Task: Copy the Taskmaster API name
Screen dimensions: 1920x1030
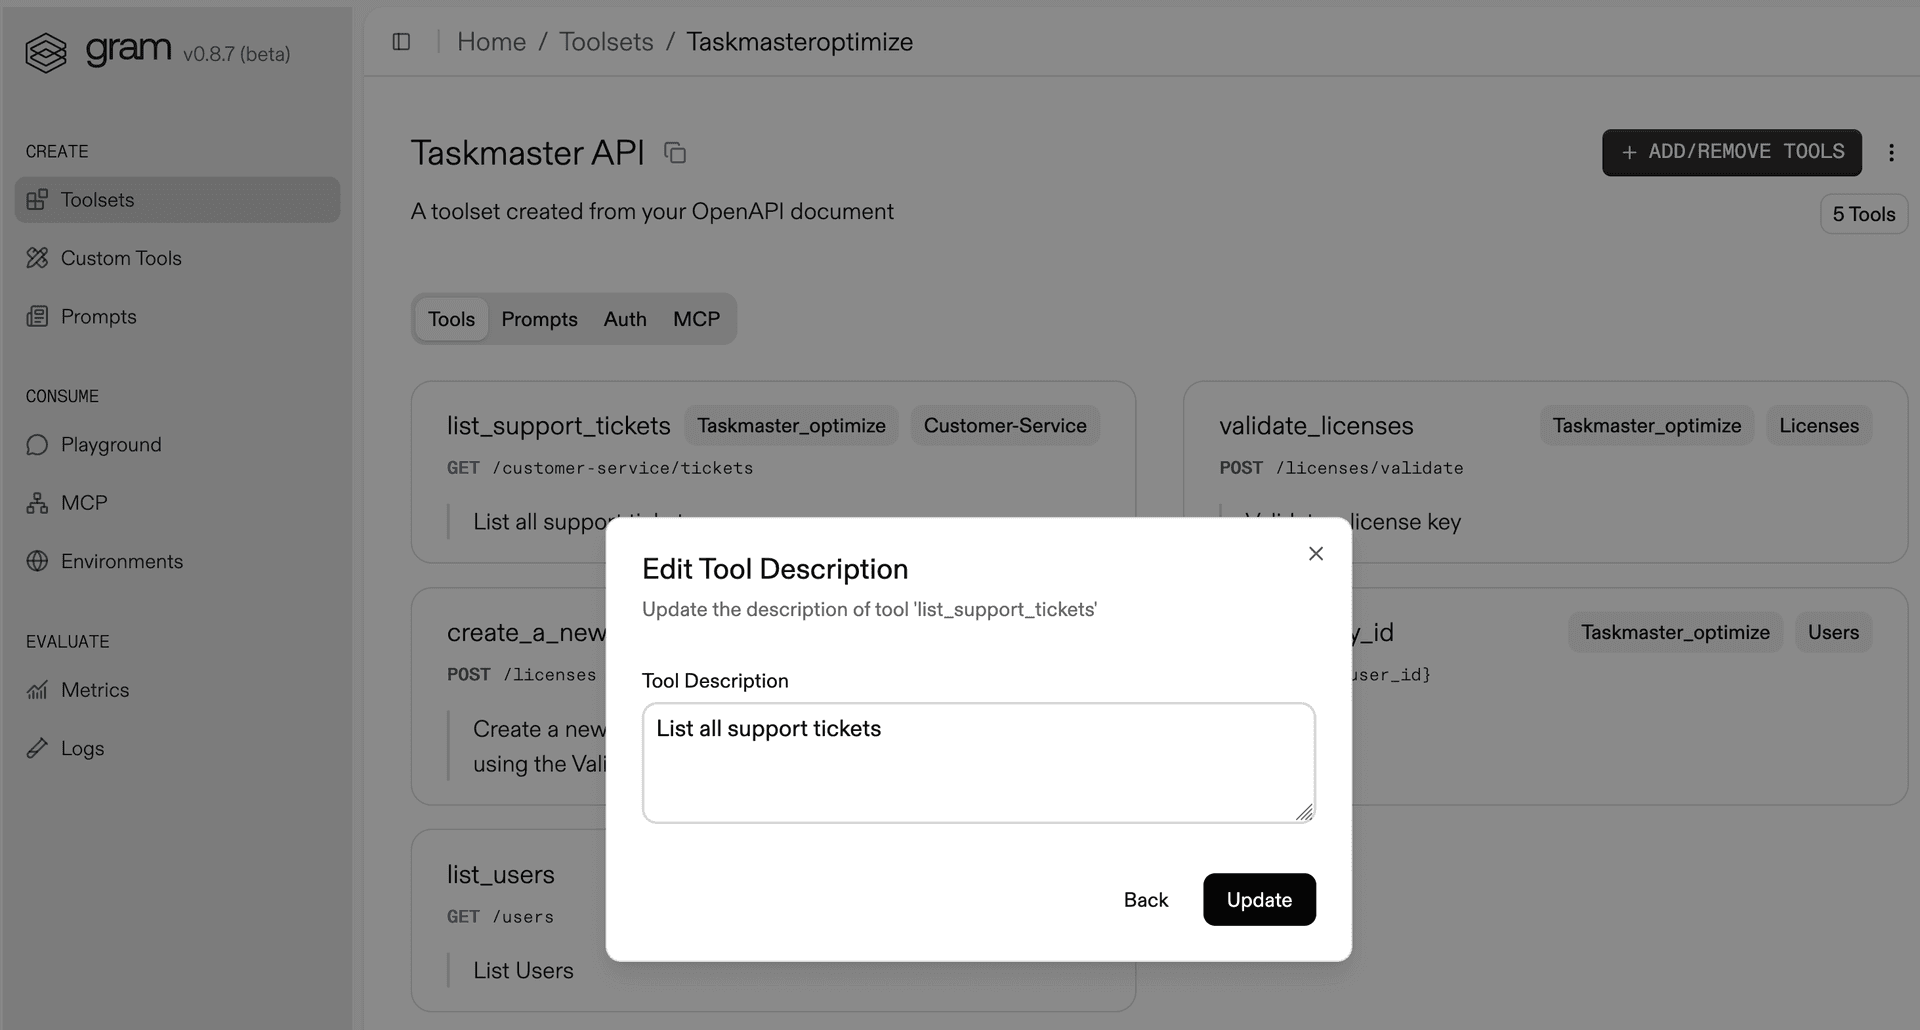Action: (676, 152)
